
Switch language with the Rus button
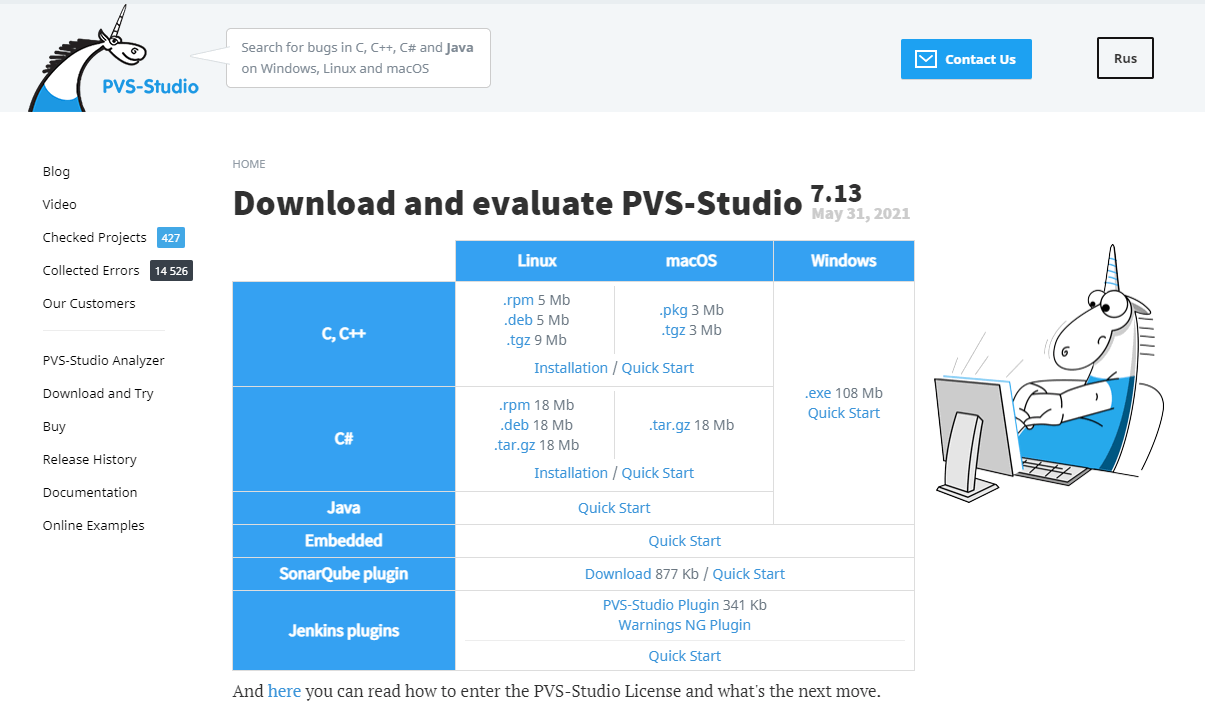tap(1125, 58)
